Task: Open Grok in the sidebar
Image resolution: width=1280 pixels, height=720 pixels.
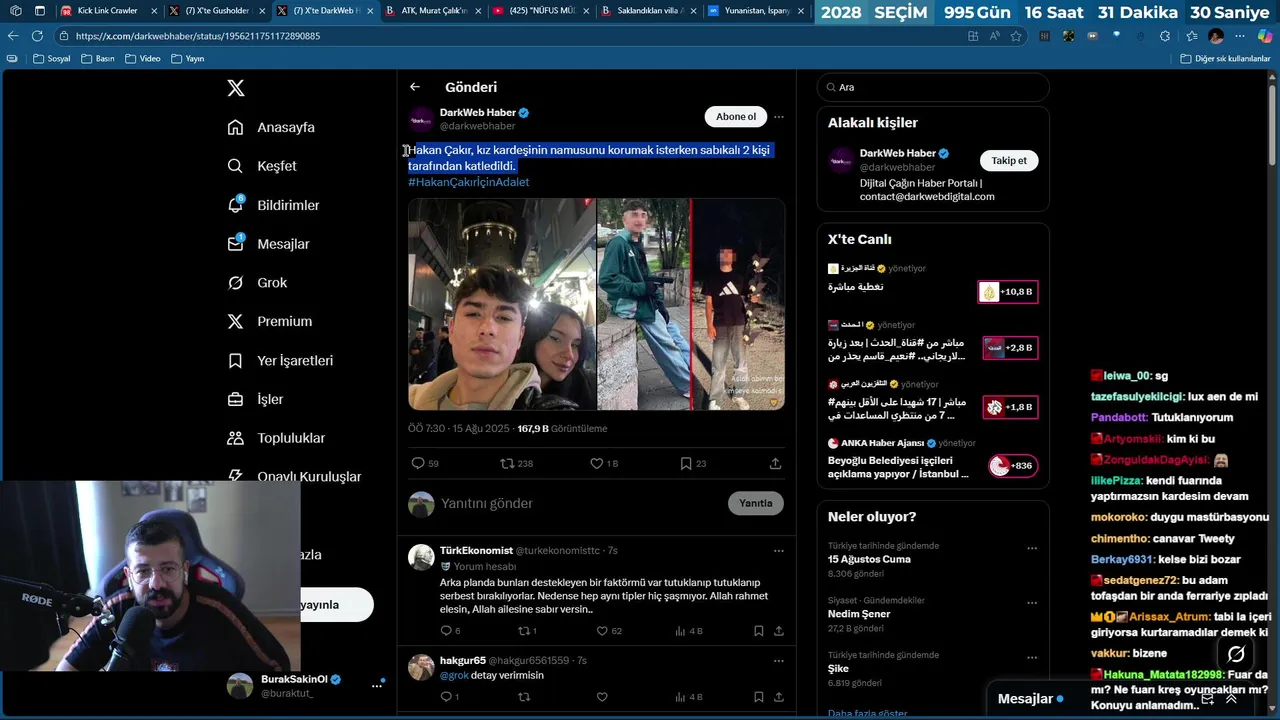Action: [x=257, y=283]
